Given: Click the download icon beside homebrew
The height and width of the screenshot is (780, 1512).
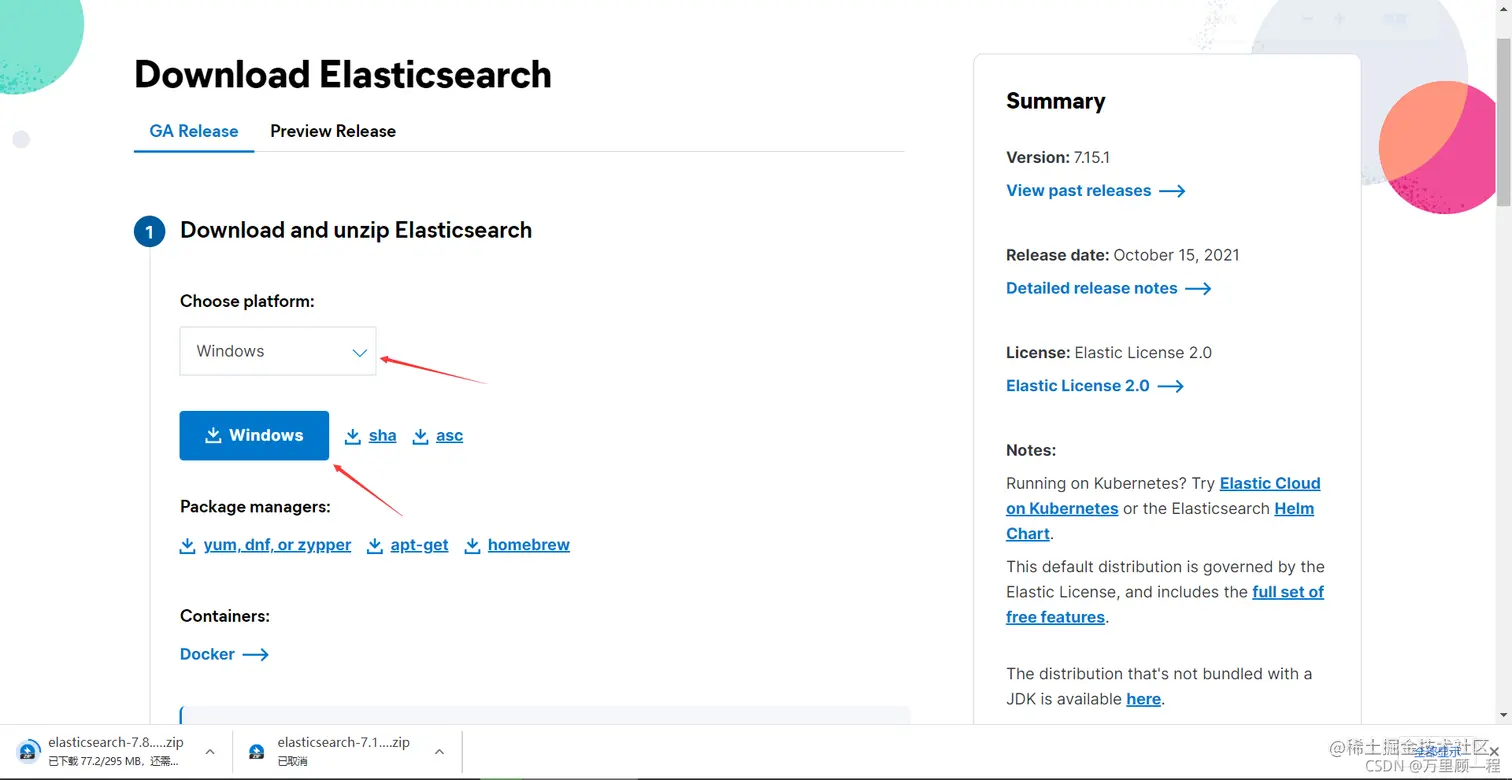Looking at the screenshot, I should 472,546.
